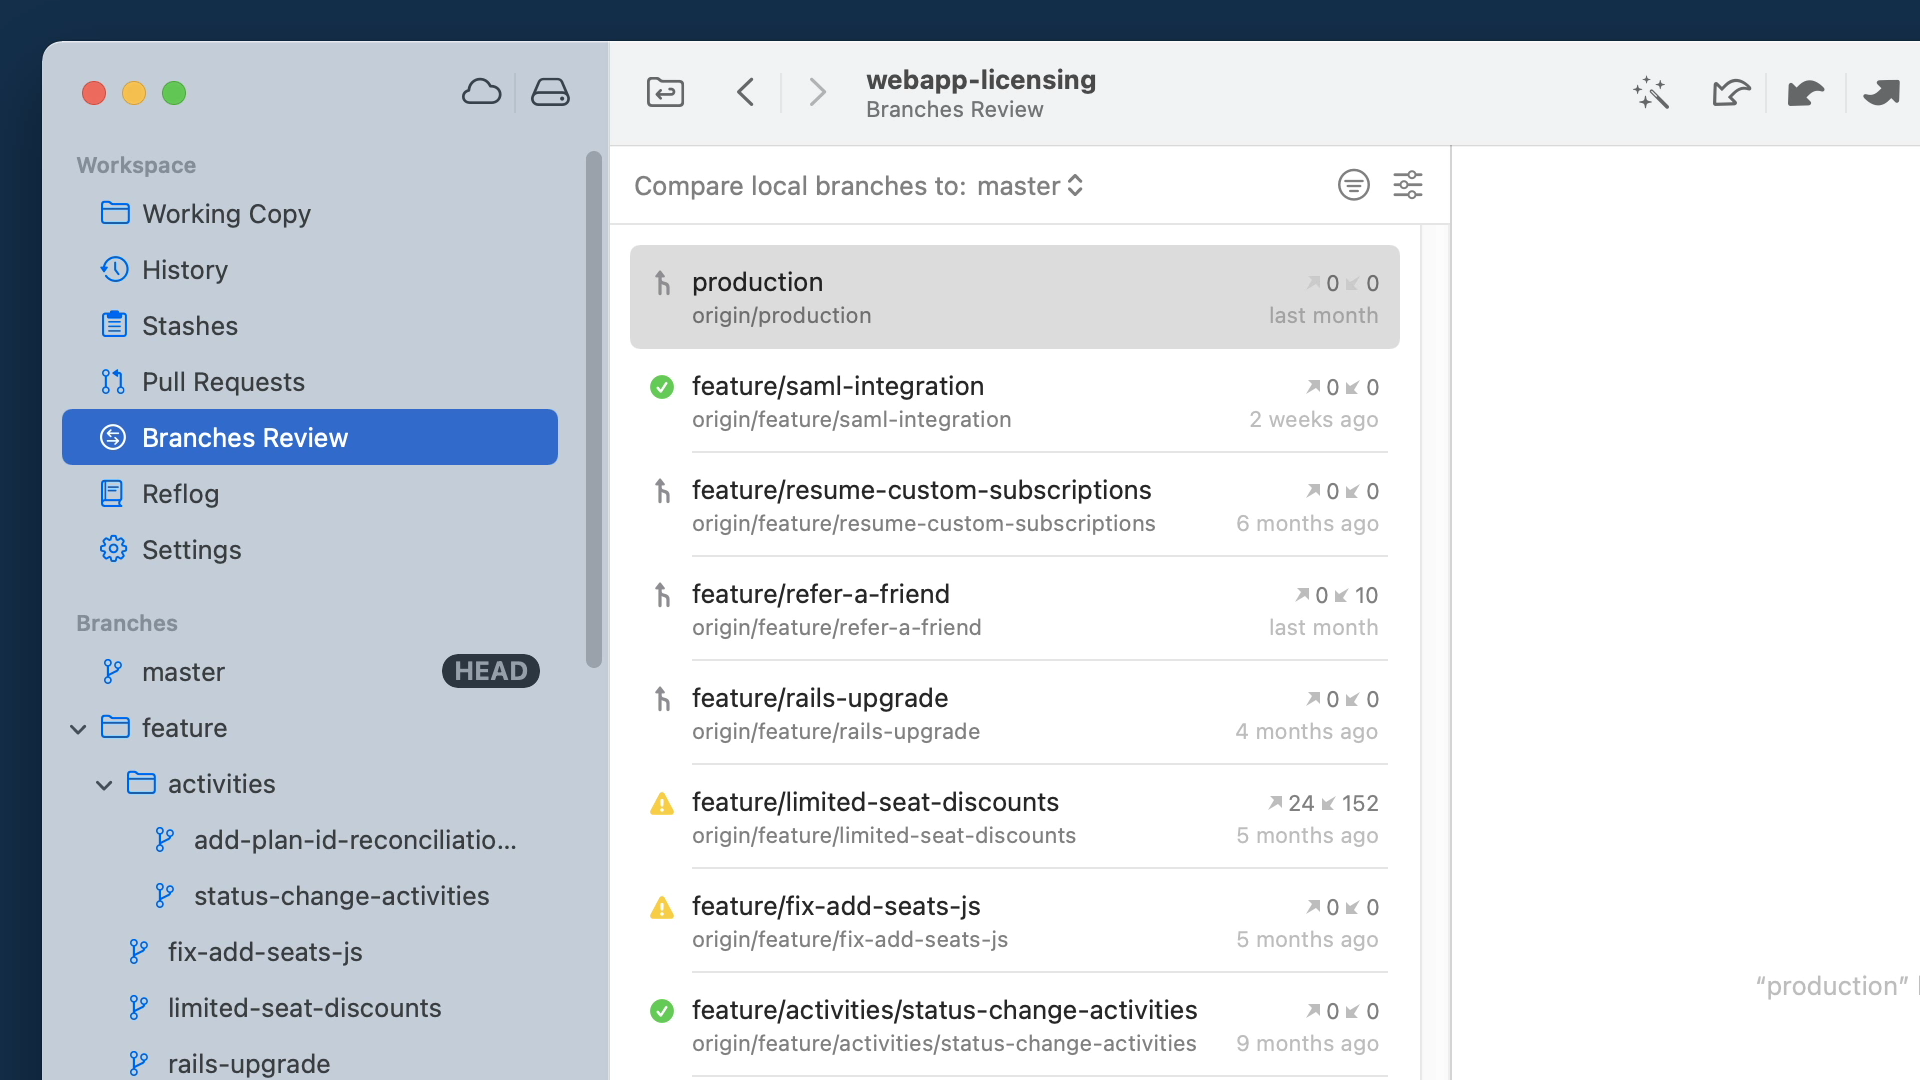The image size is (1920, 1080).
Task: Click the push arrow toolbar icon
Action: [1881, 93]
